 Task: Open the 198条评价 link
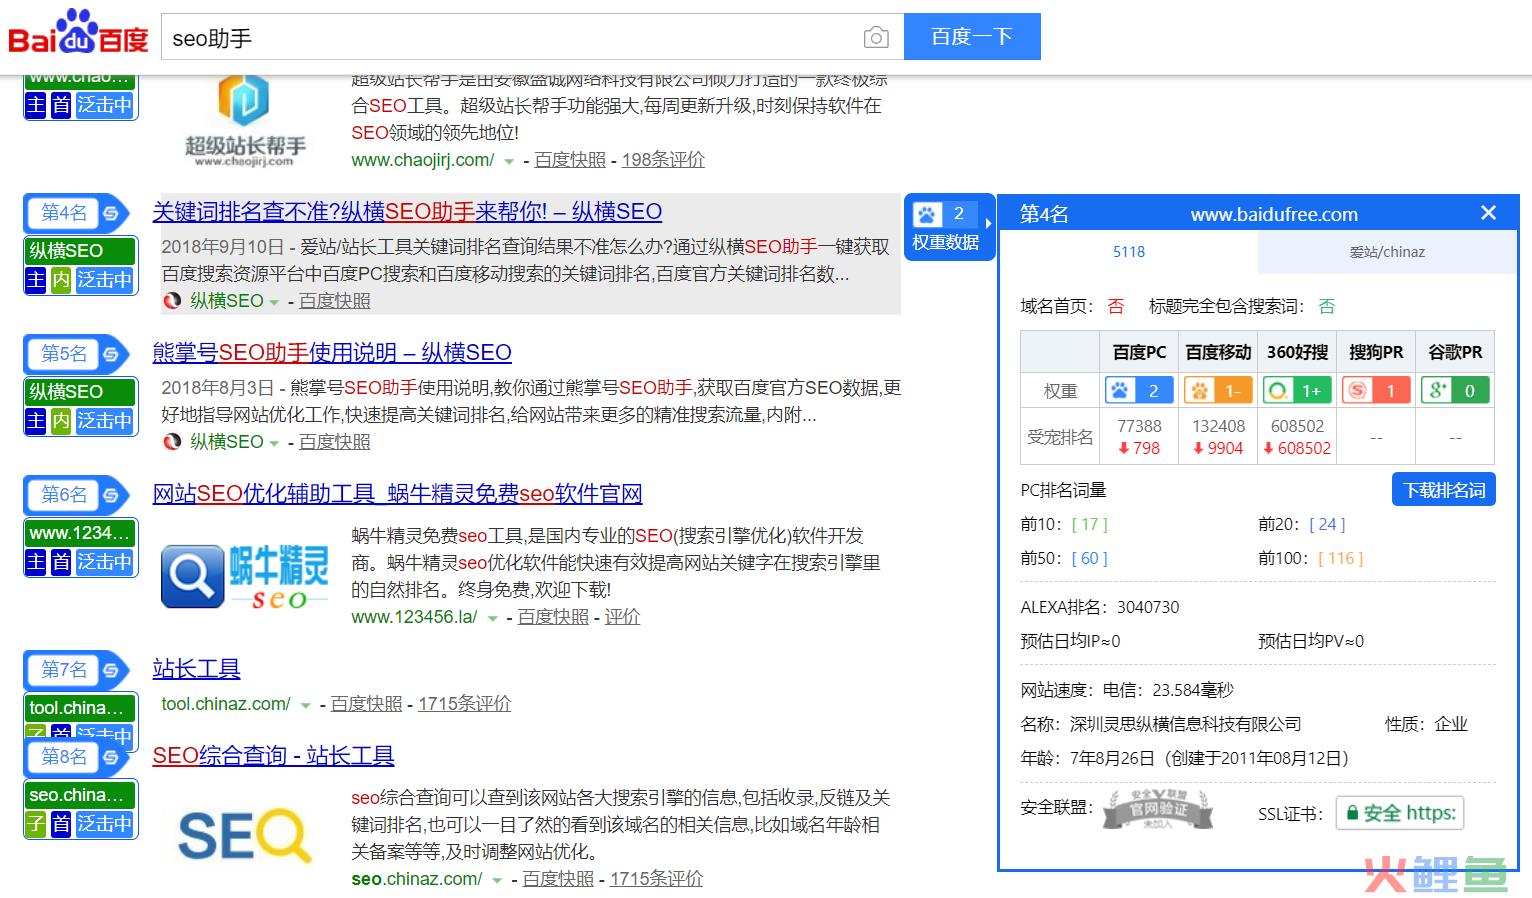point(663,160)
